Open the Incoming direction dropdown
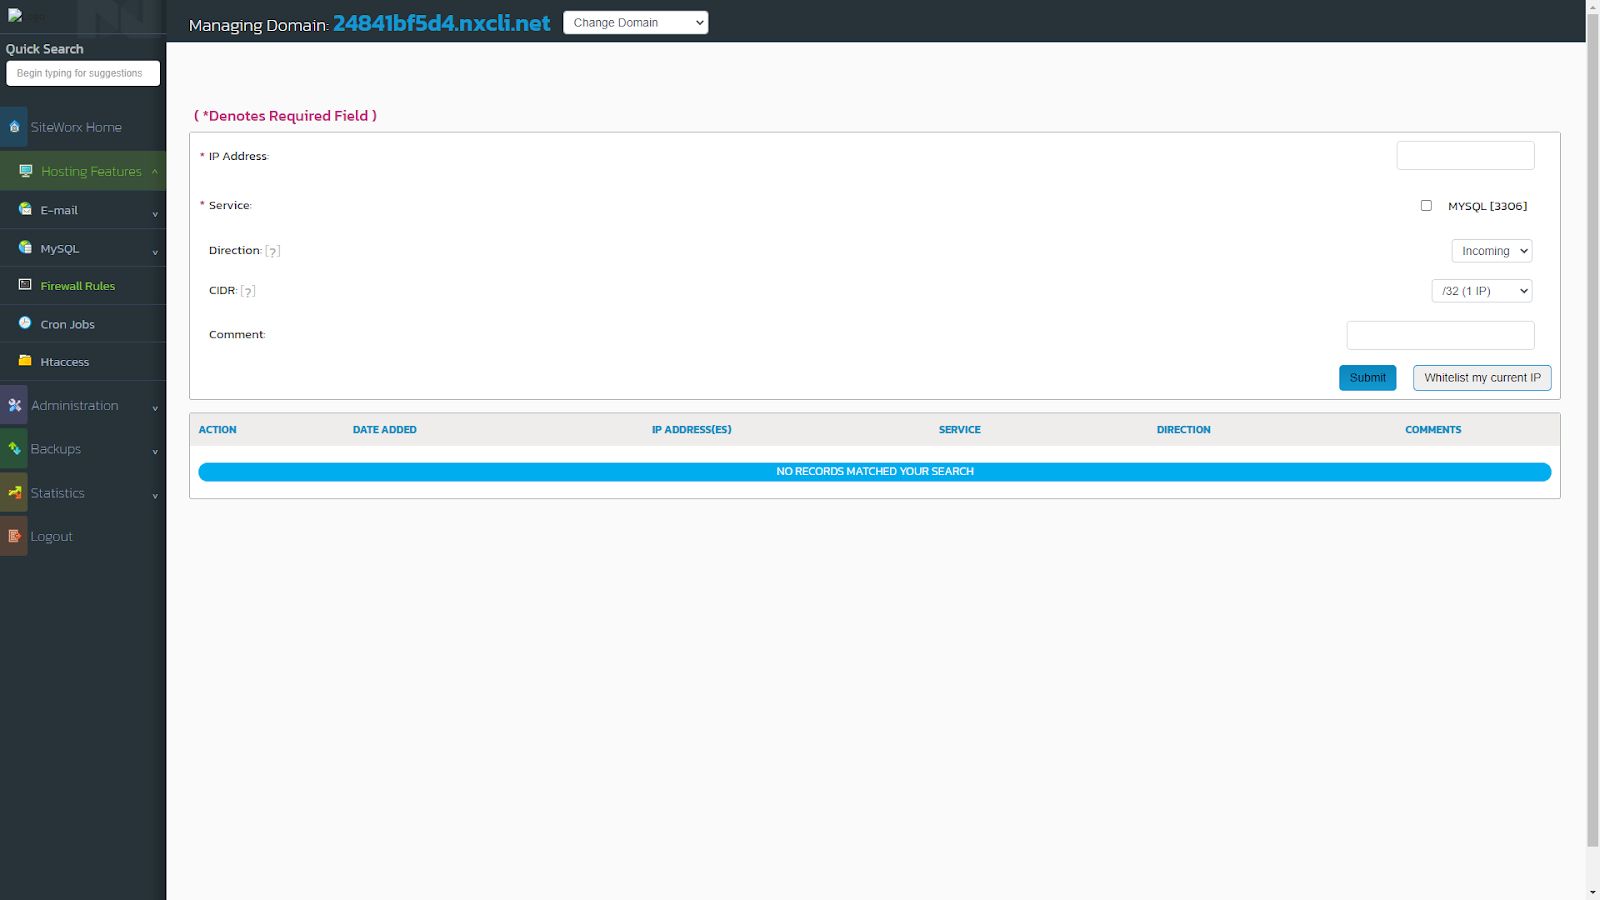1600x900 pixels. coord(1491,250)
